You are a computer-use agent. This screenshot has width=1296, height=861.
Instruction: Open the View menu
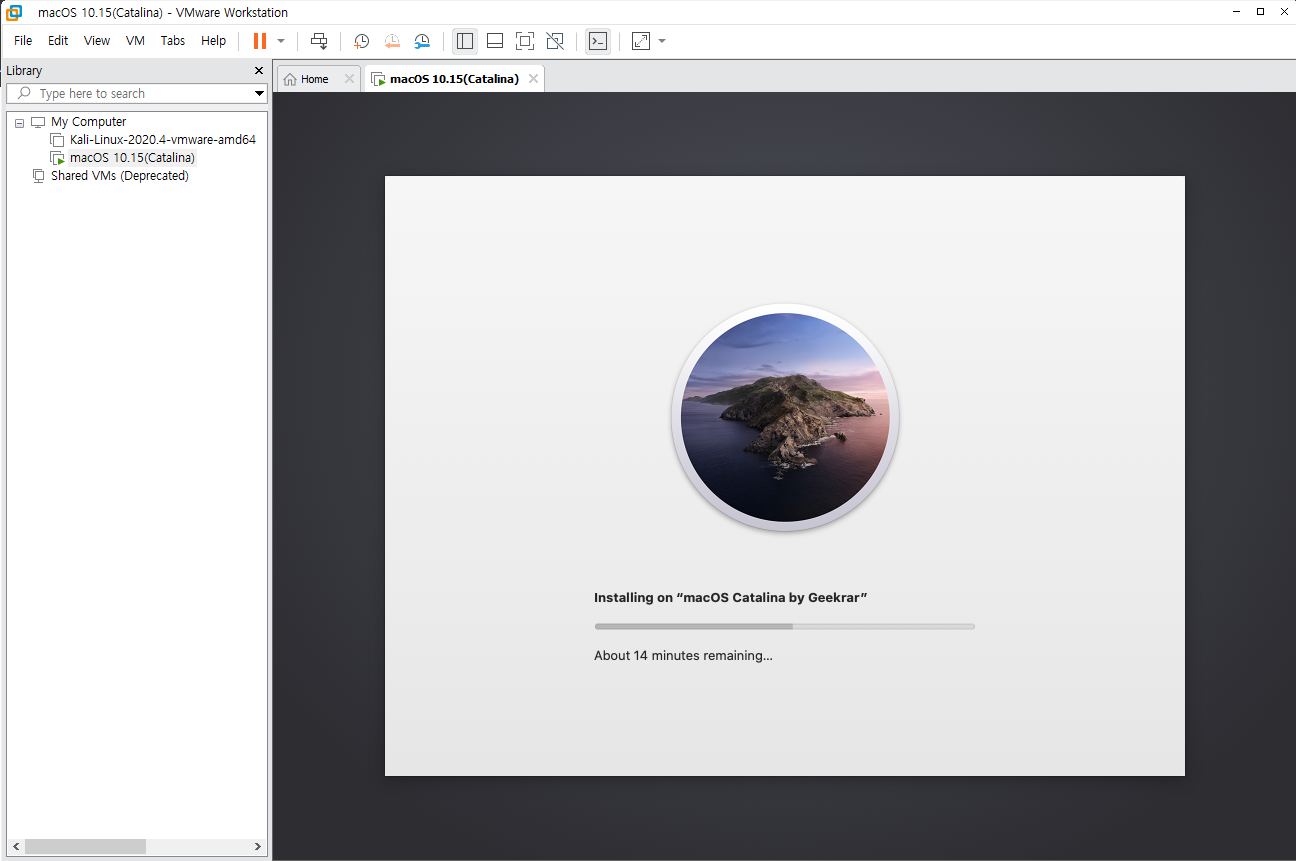tap(97, 41)
